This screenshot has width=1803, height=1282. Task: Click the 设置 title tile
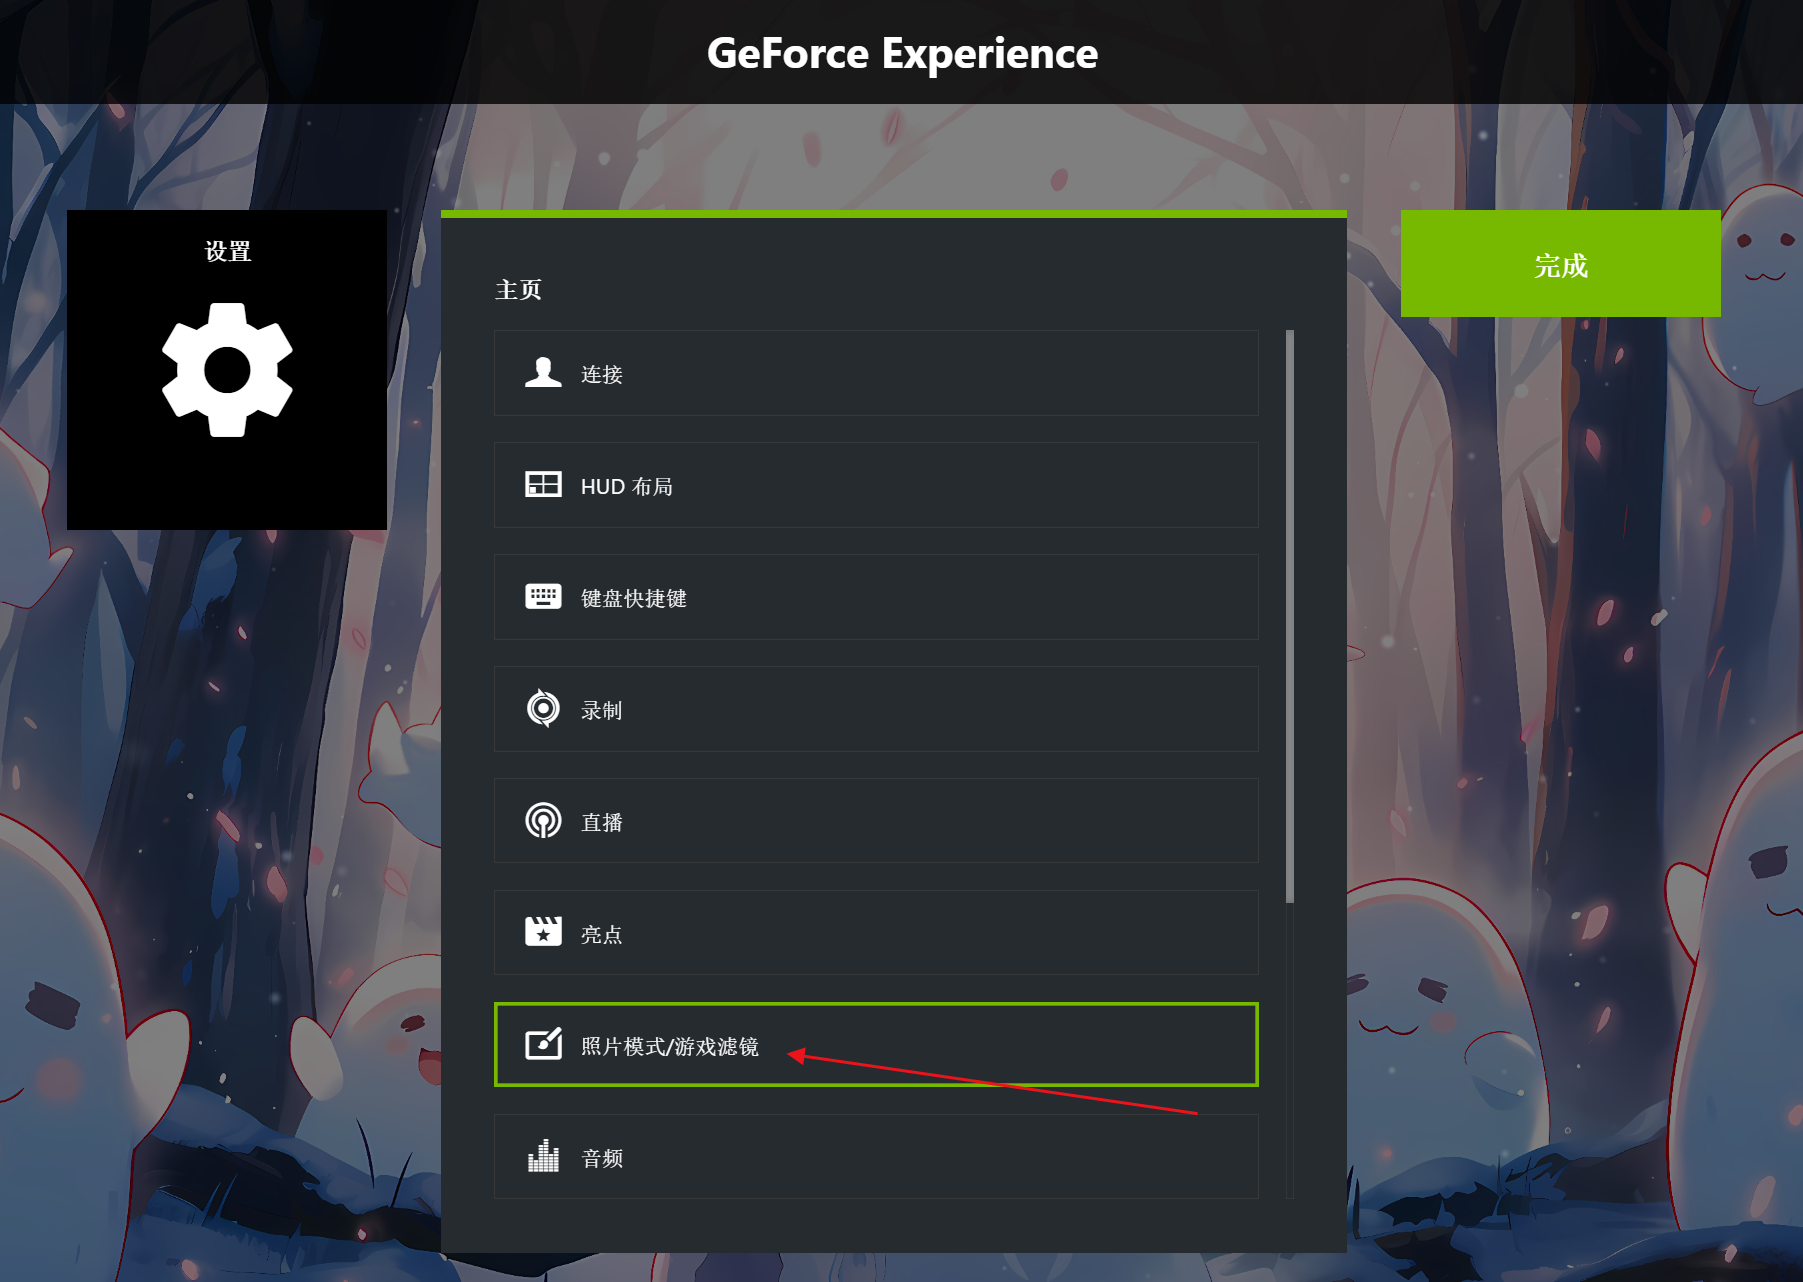(227, 370)
